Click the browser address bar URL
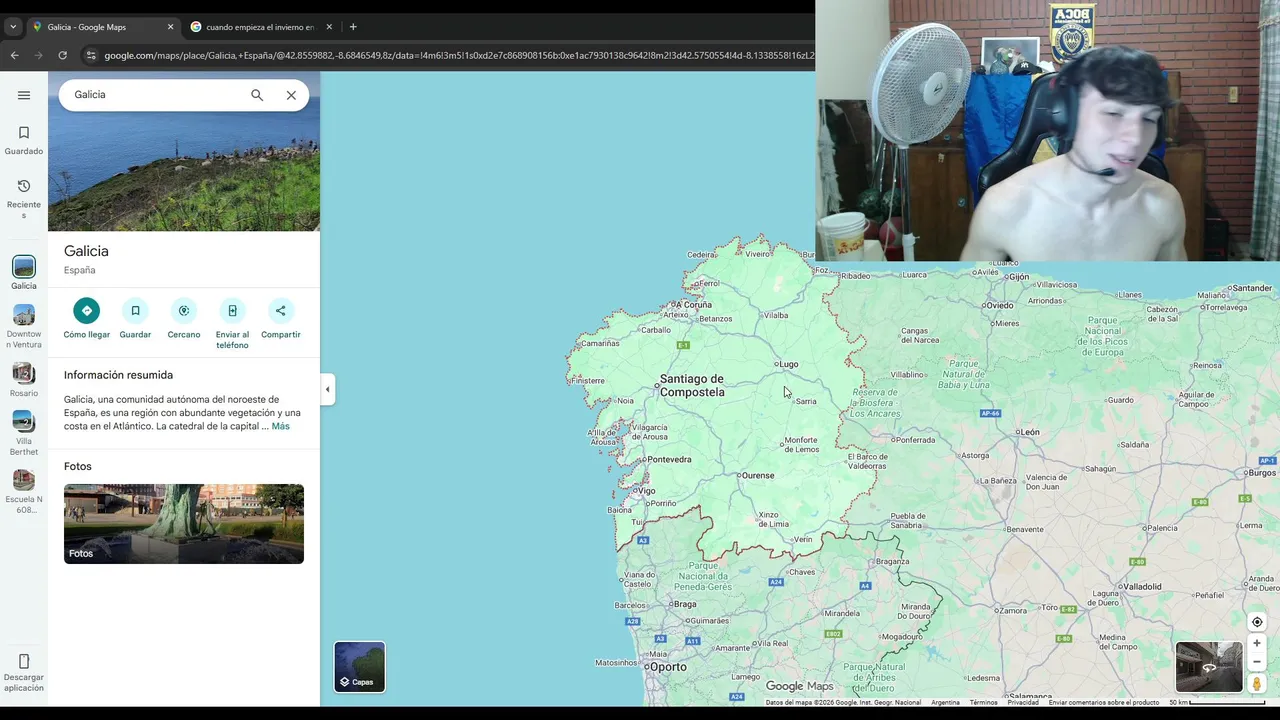 point(458,55)
